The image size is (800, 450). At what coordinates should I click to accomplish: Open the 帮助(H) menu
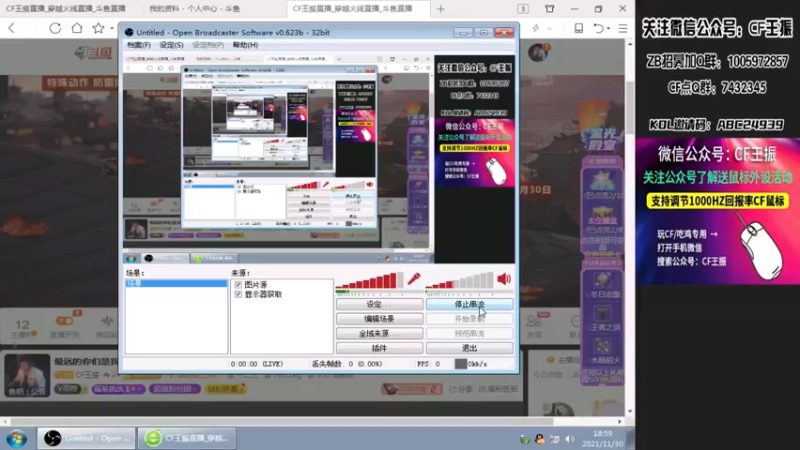245,45
